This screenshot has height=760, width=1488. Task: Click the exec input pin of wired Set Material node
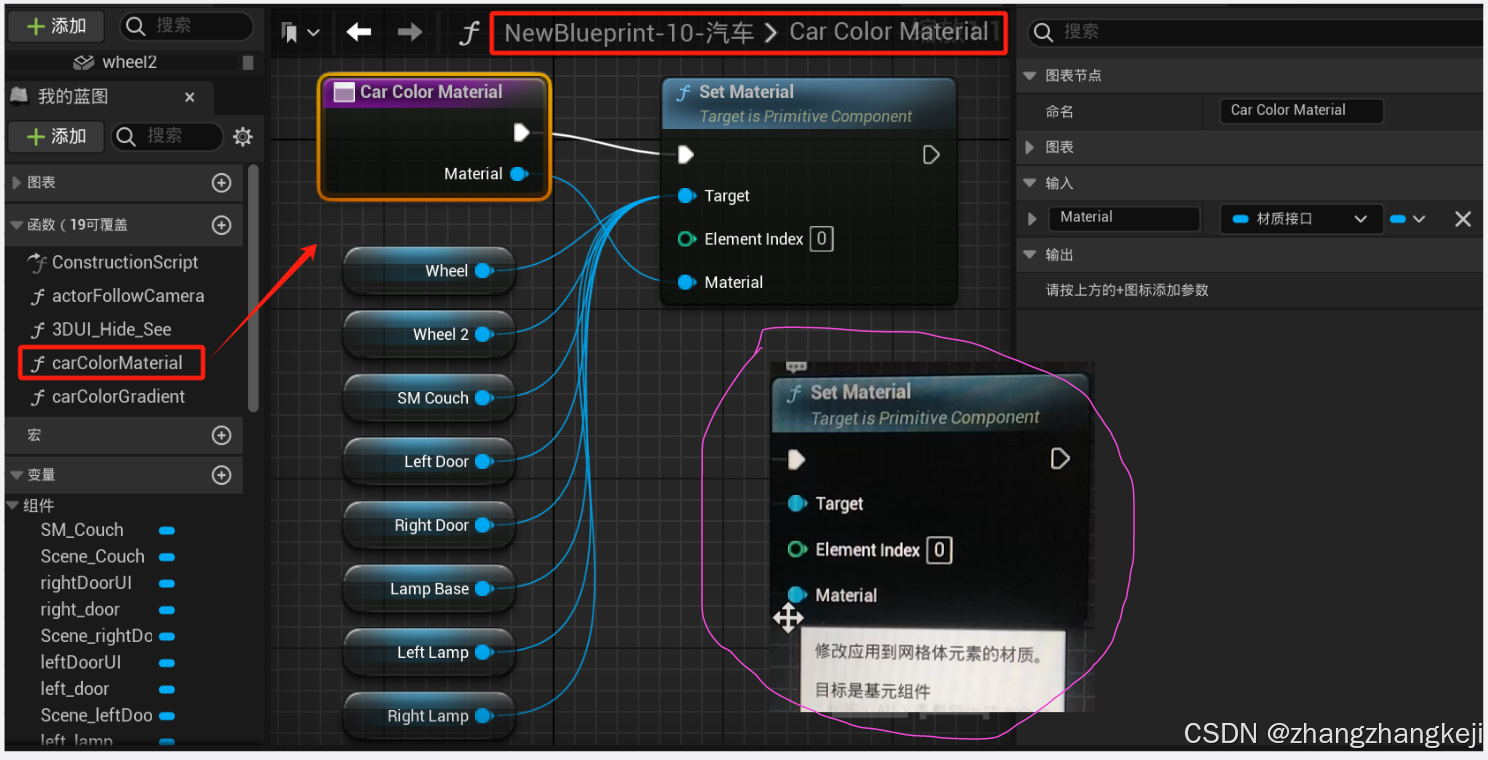[x=685, y=154]
